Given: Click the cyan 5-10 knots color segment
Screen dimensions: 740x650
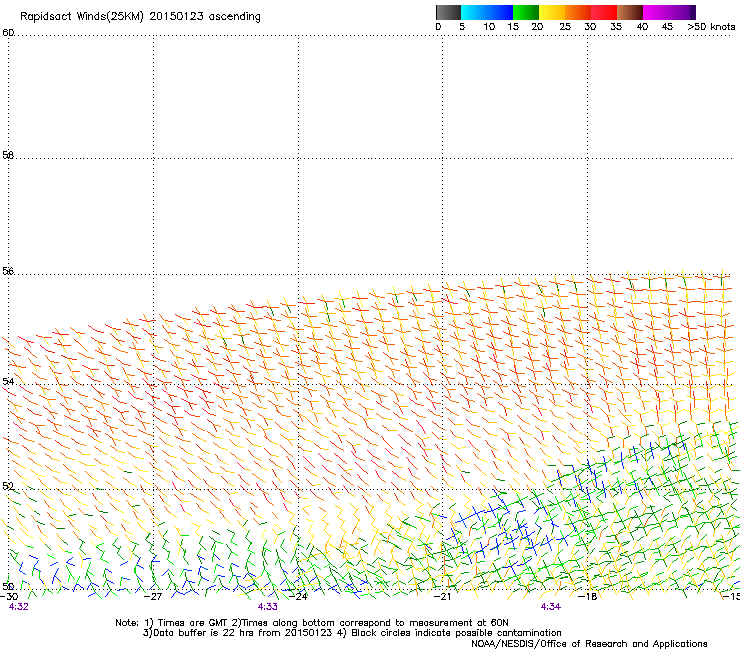Looking at the screenshot, I should coord(473,12).
